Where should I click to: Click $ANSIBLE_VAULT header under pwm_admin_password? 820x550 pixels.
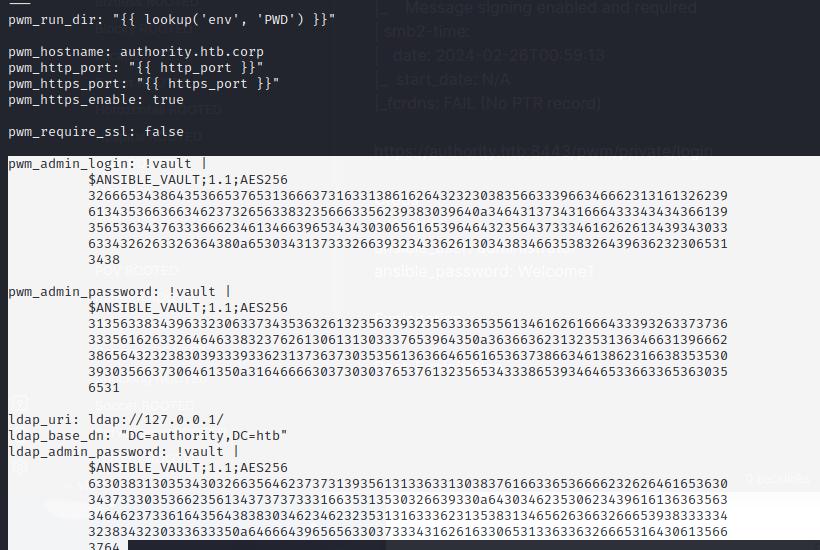tap(188, 308)
